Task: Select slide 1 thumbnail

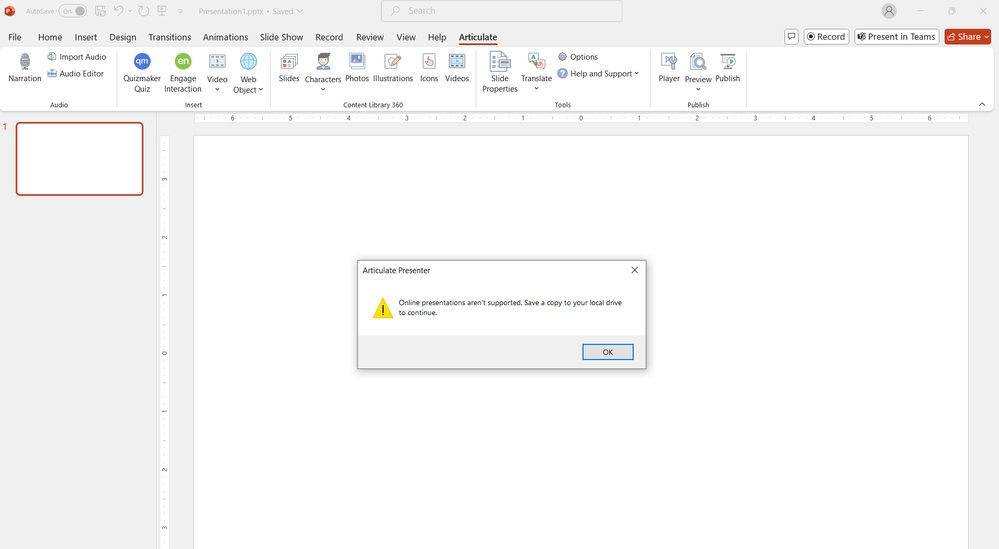Action: [80, 159]
